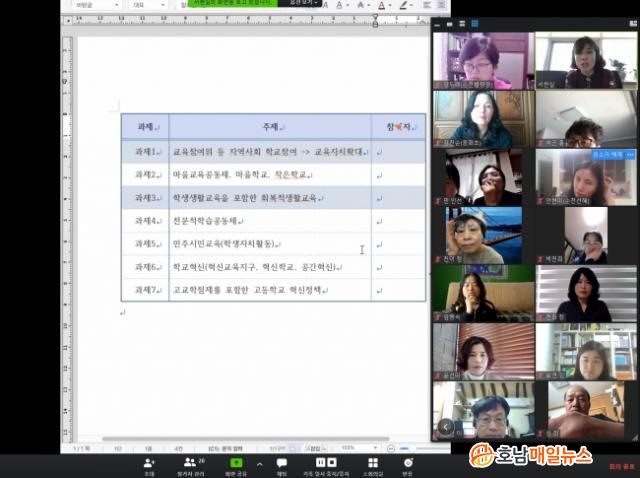The image size is (640, 478).
Task: Open the View Options (옵션 보기) dropdown
Action: point(299,4)
